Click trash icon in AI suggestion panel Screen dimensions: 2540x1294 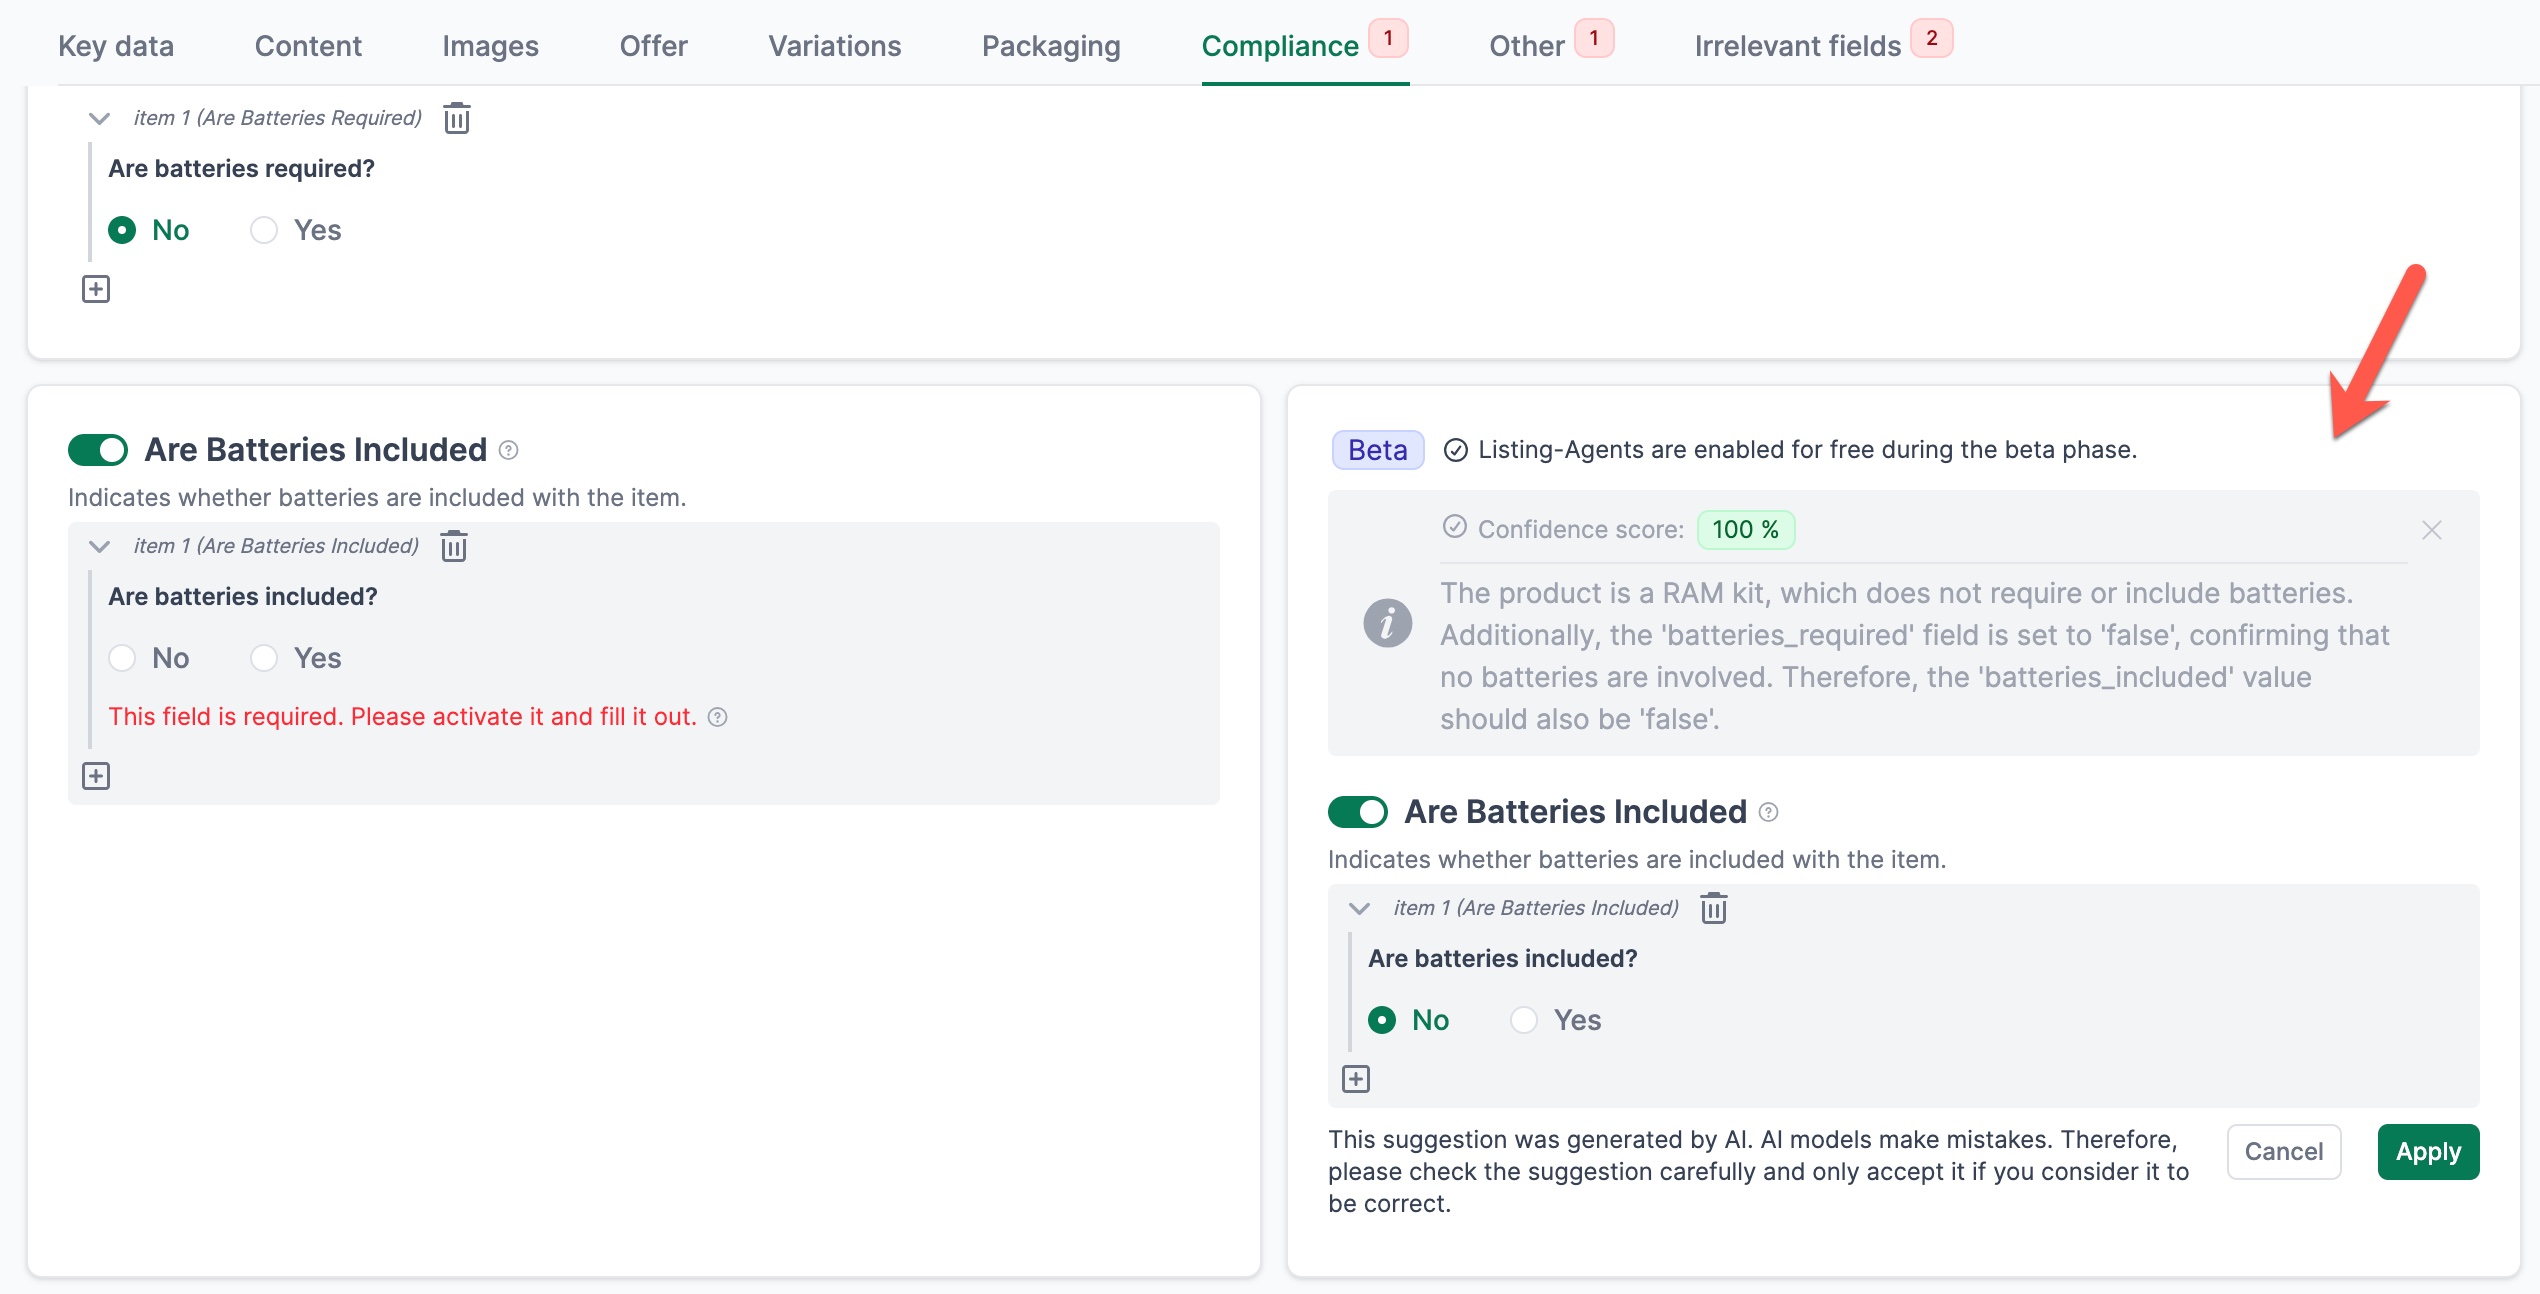click(x=1714, y=908)
